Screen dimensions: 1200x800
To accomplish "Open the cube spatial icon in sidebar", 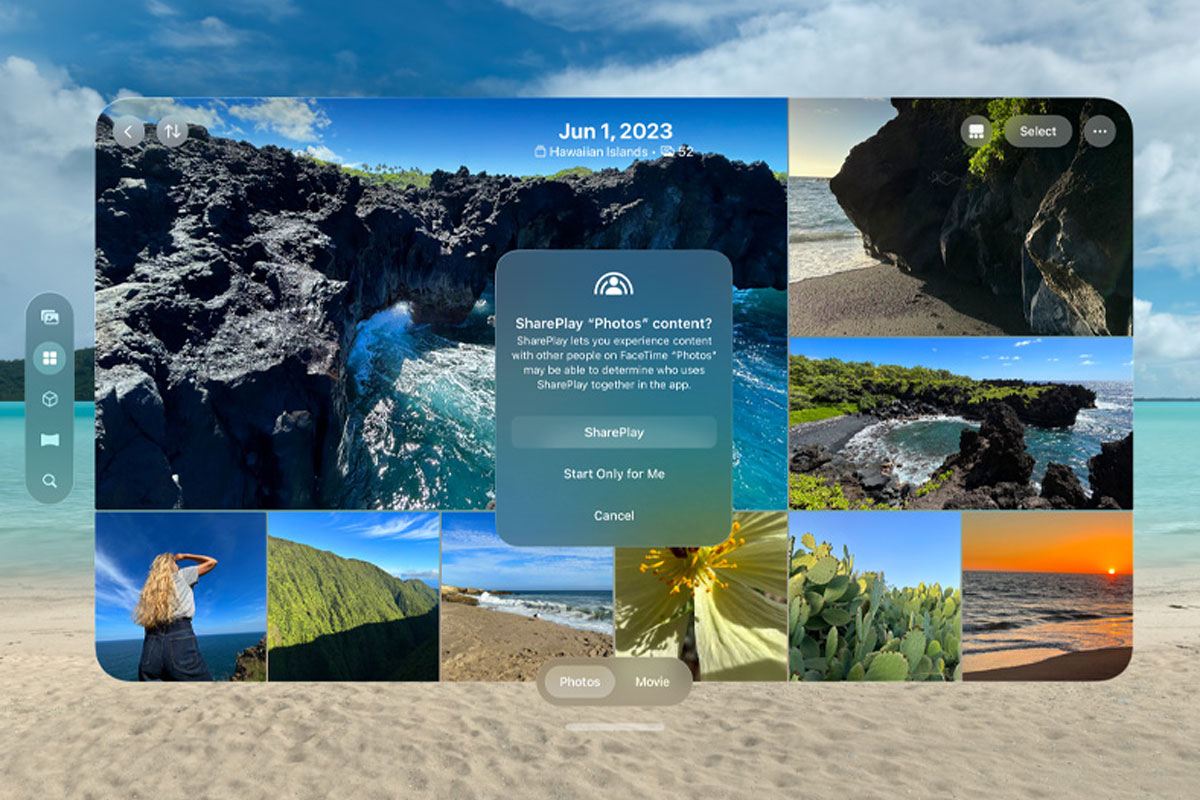I will coord(49,399).
